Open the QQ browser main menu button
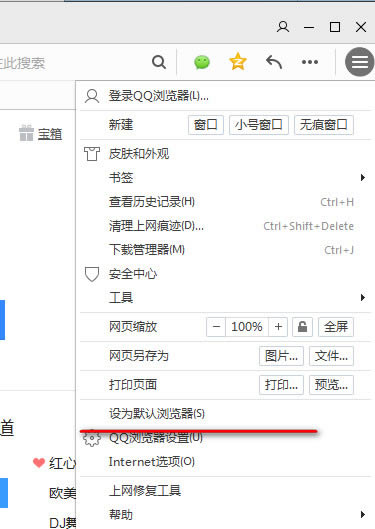The height and width of the screenshot is (529, 375). [x=359, y=62]
